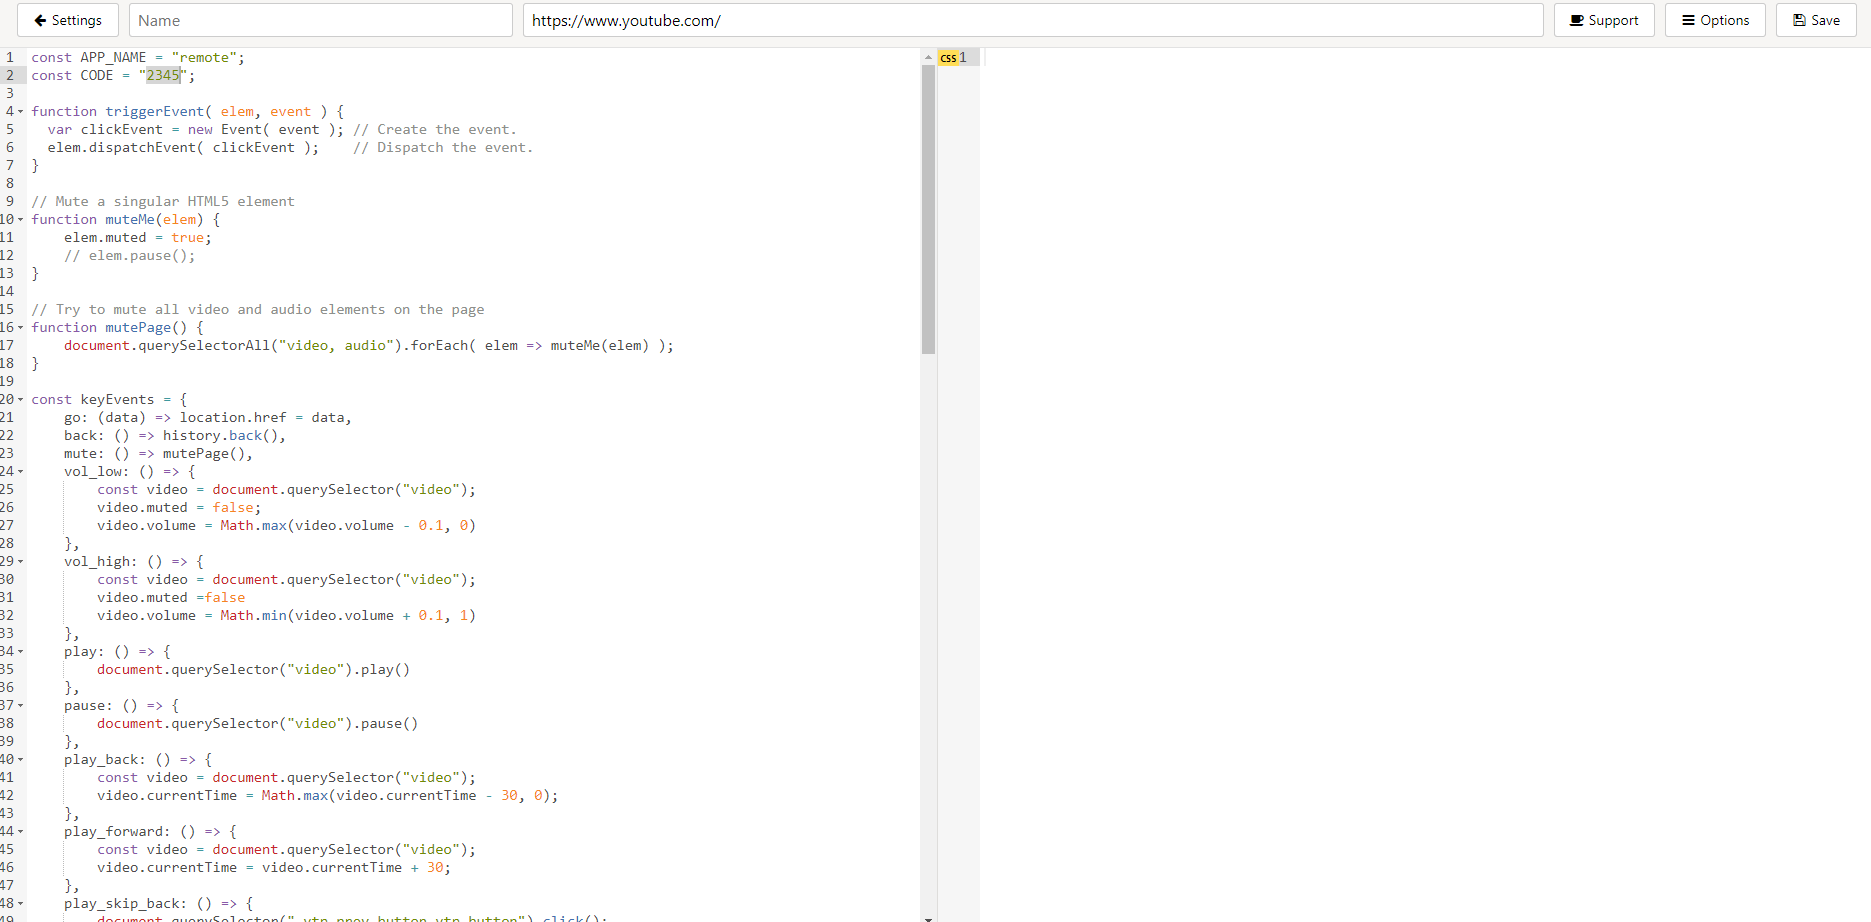Click the back arrow on the Settings button
This screenshot has height=922, width=1871.
point(37,20)
